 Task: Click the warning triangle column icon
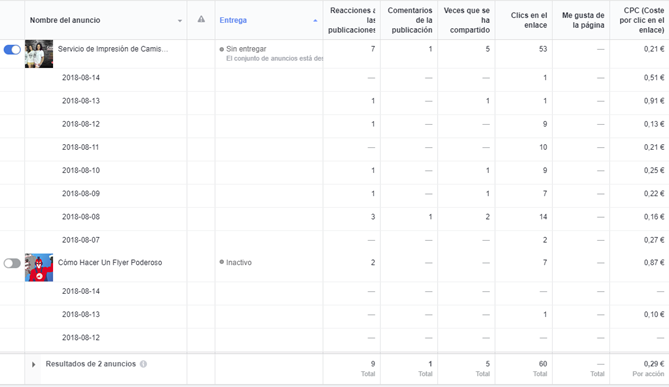point(201,19)
